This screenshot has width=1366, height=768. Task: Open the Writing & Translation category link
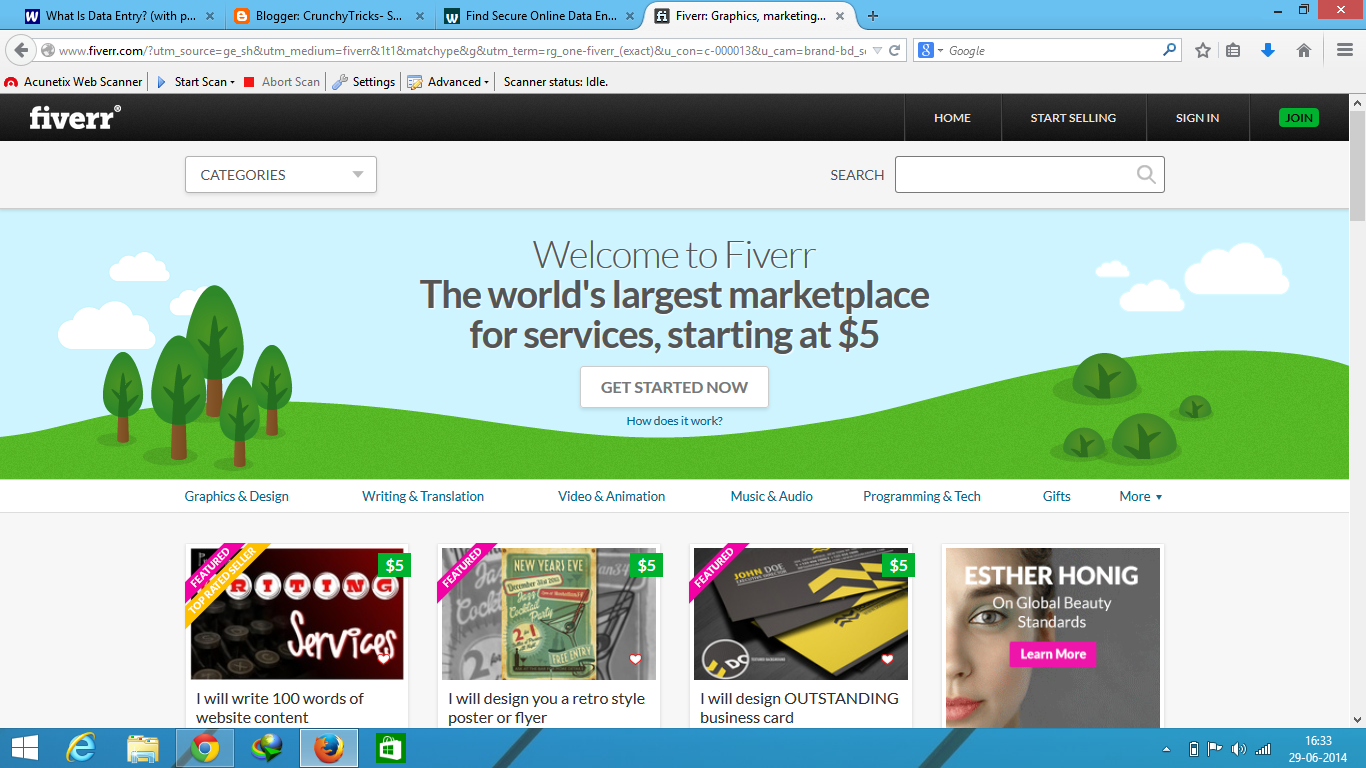click(x=423, y=496)
